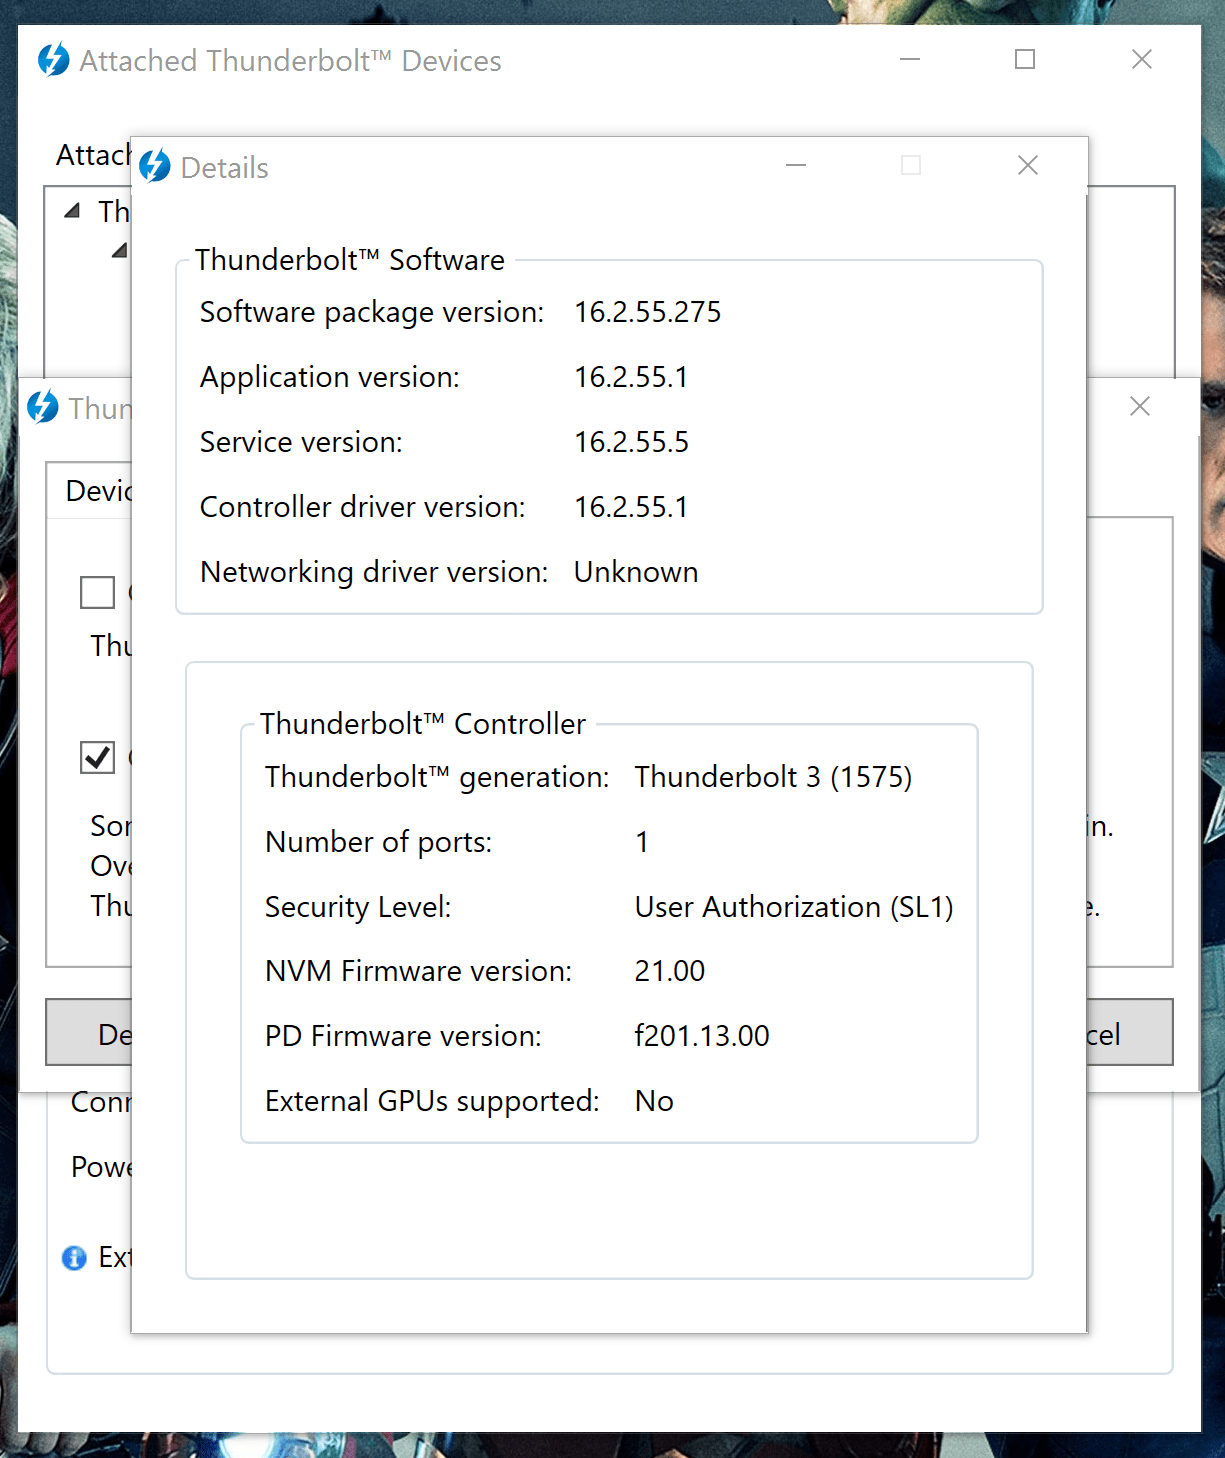
Task: Minimize the Attached Thunderbolt Devices window
Action: (x=909, y=59)
